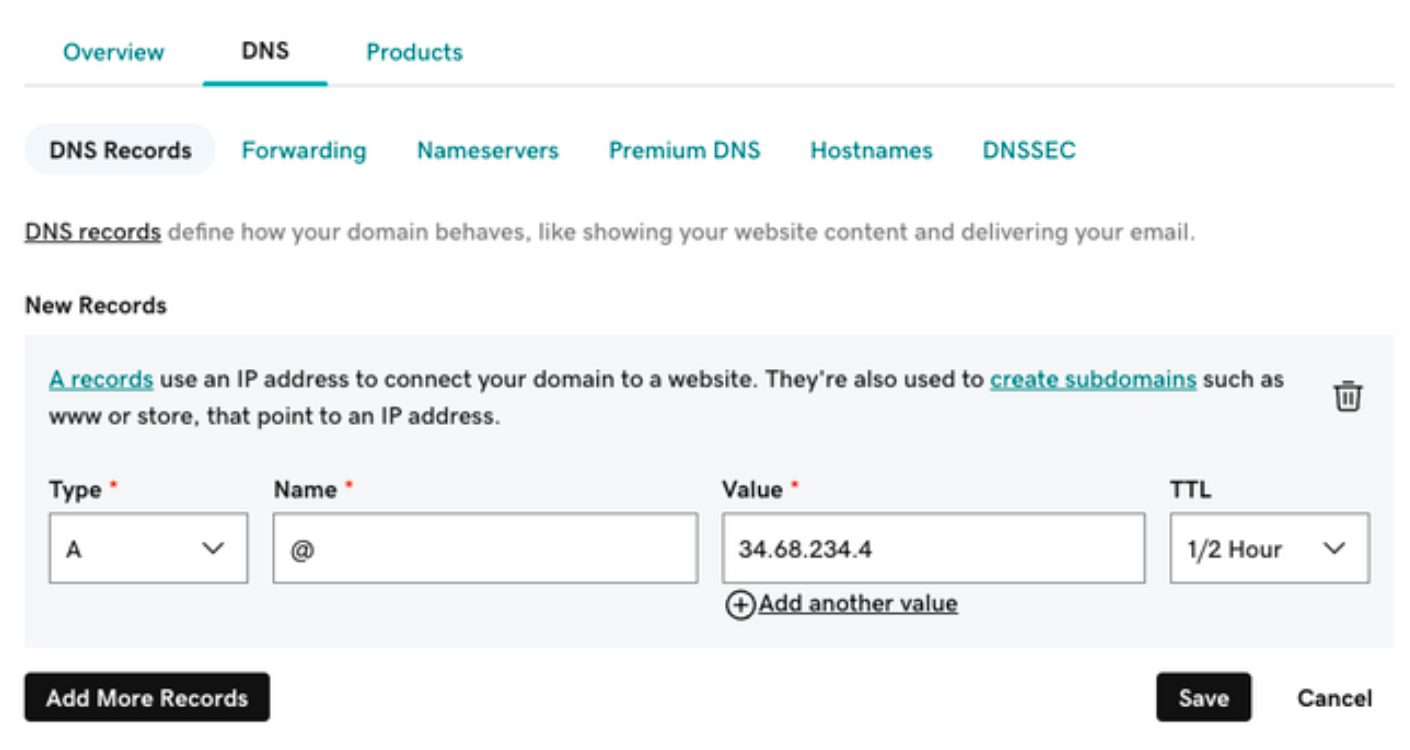Screen dimensions: 1410x750
Task: Save the new DNS record
Action: (x=1203, y=697)
